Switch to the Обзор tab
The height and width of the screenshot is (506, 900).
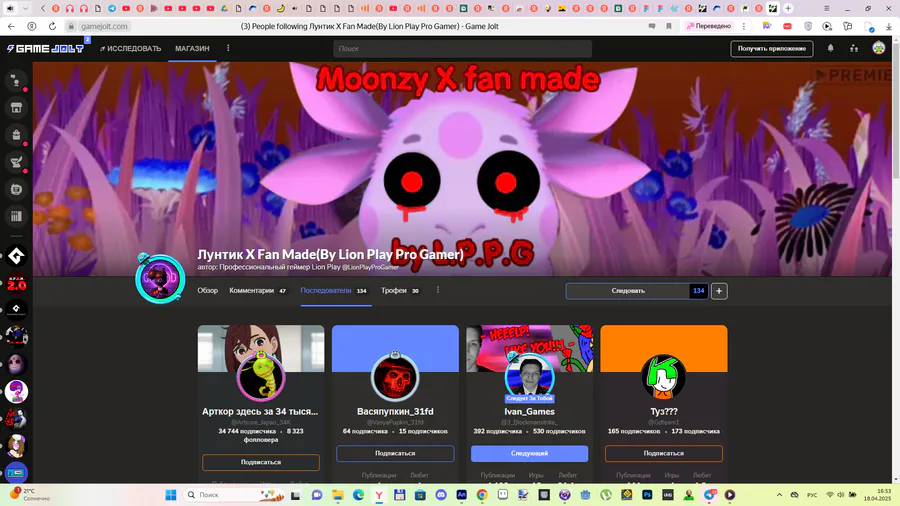pos(208,290)
